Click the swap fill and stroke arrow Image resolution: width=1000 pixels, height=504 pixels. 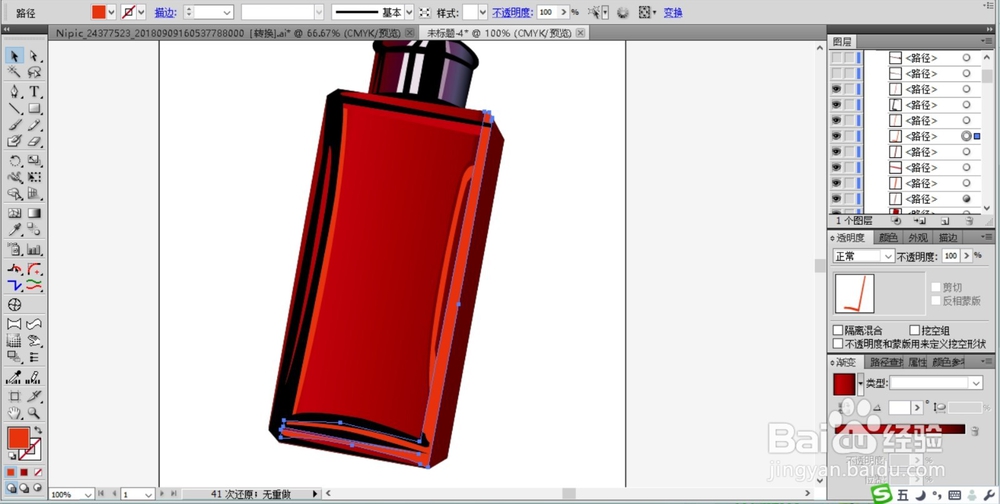click(38, 431)
